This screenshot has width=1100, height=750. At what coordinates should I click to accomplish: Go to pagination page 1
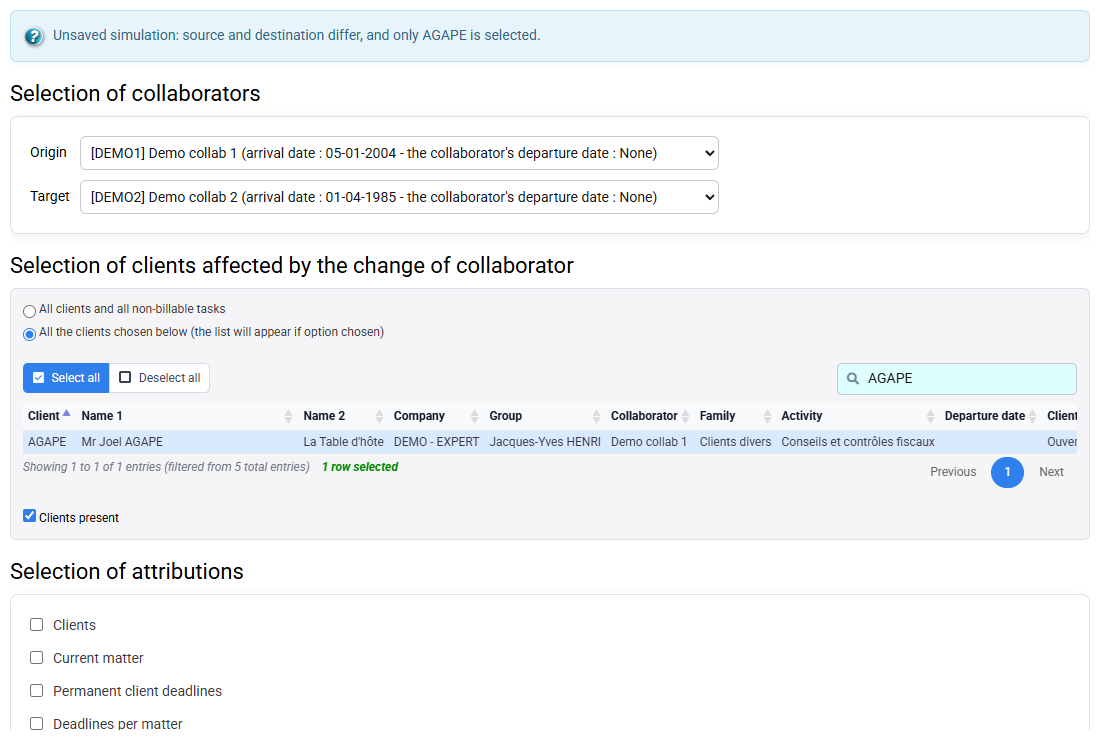(x=1007, y=472)
